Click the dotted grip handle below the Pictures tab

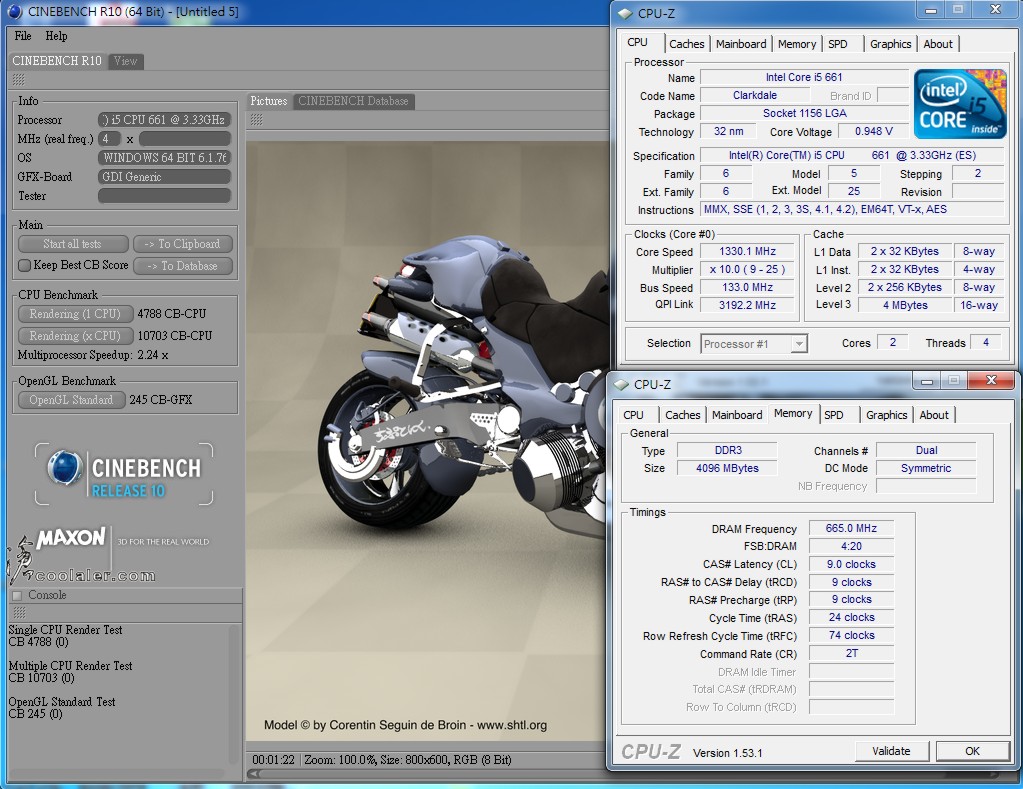[256, 119]
